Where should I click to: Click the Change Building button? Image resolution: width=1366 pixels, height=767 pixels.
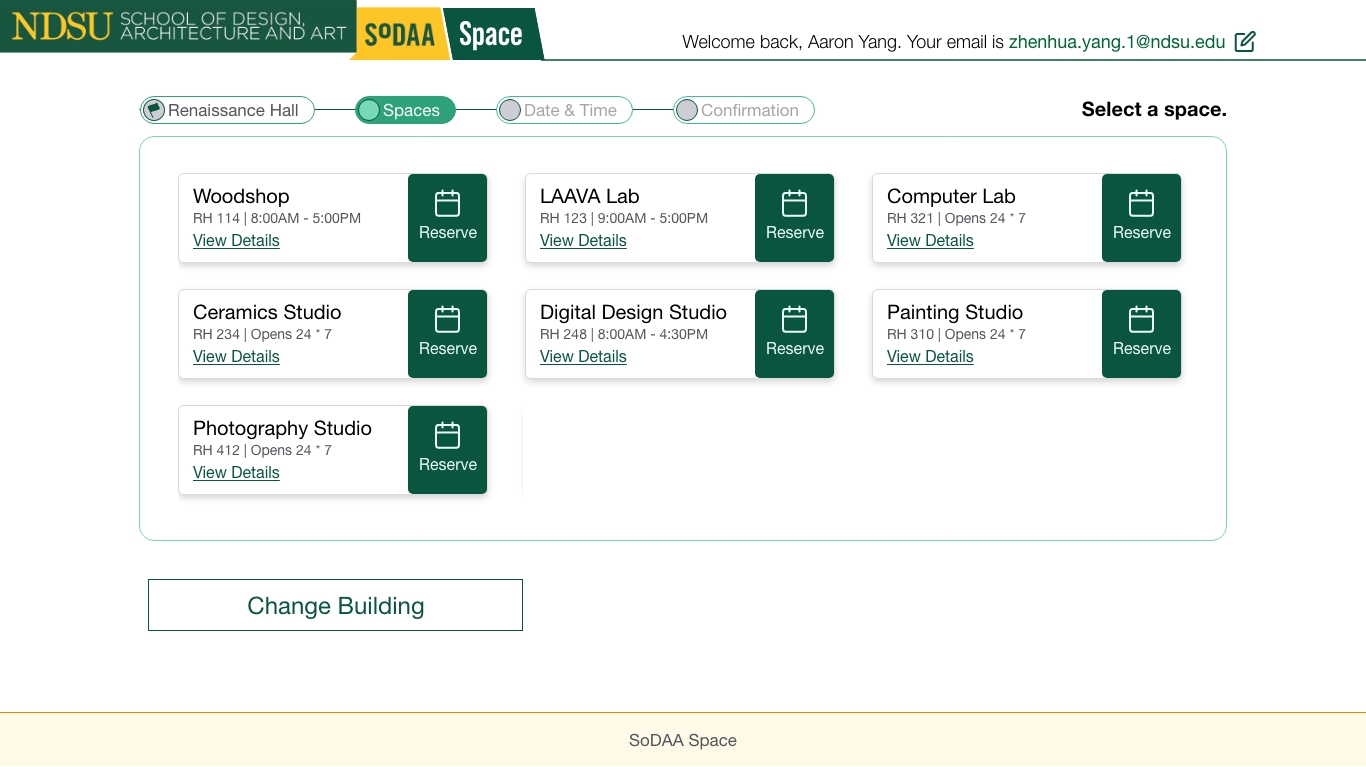pos(335,605)
